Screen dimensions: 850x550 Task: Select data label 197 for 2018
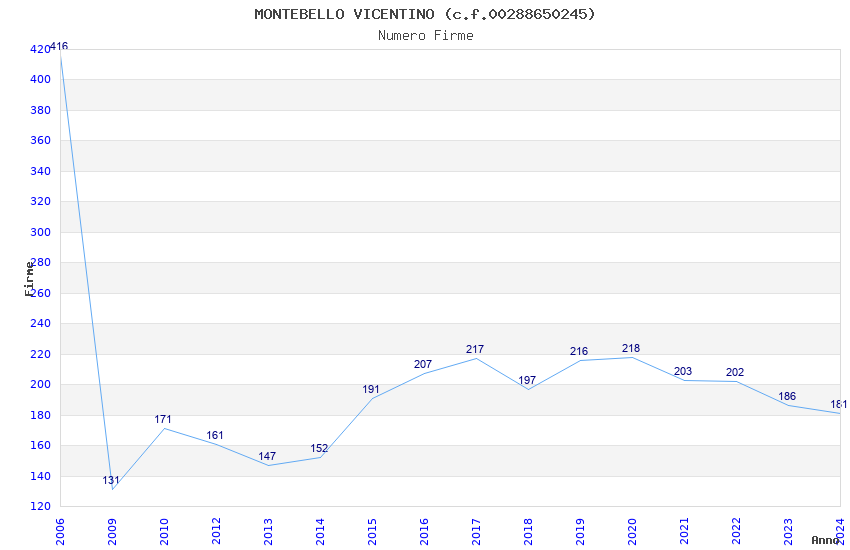(x=527, y=380)
